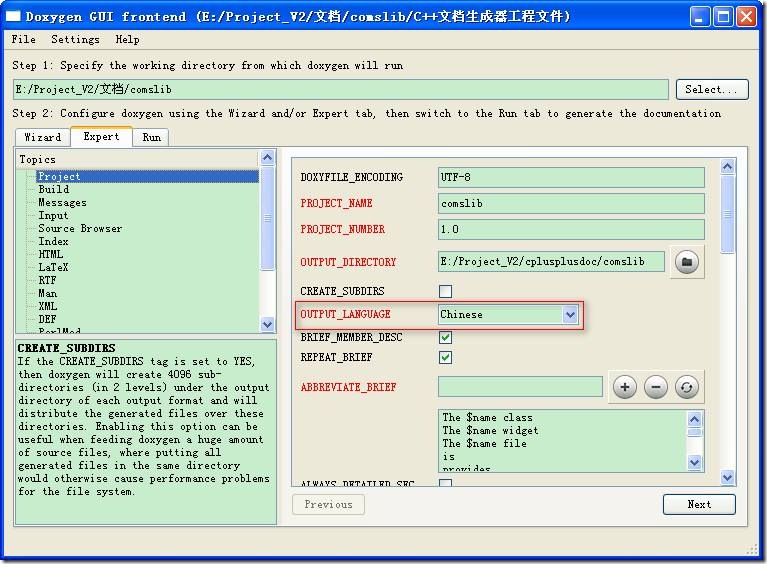Screen dimensions: 767x564
Task: Topics list scroll down arrow
Action: (x=267, y=324)
